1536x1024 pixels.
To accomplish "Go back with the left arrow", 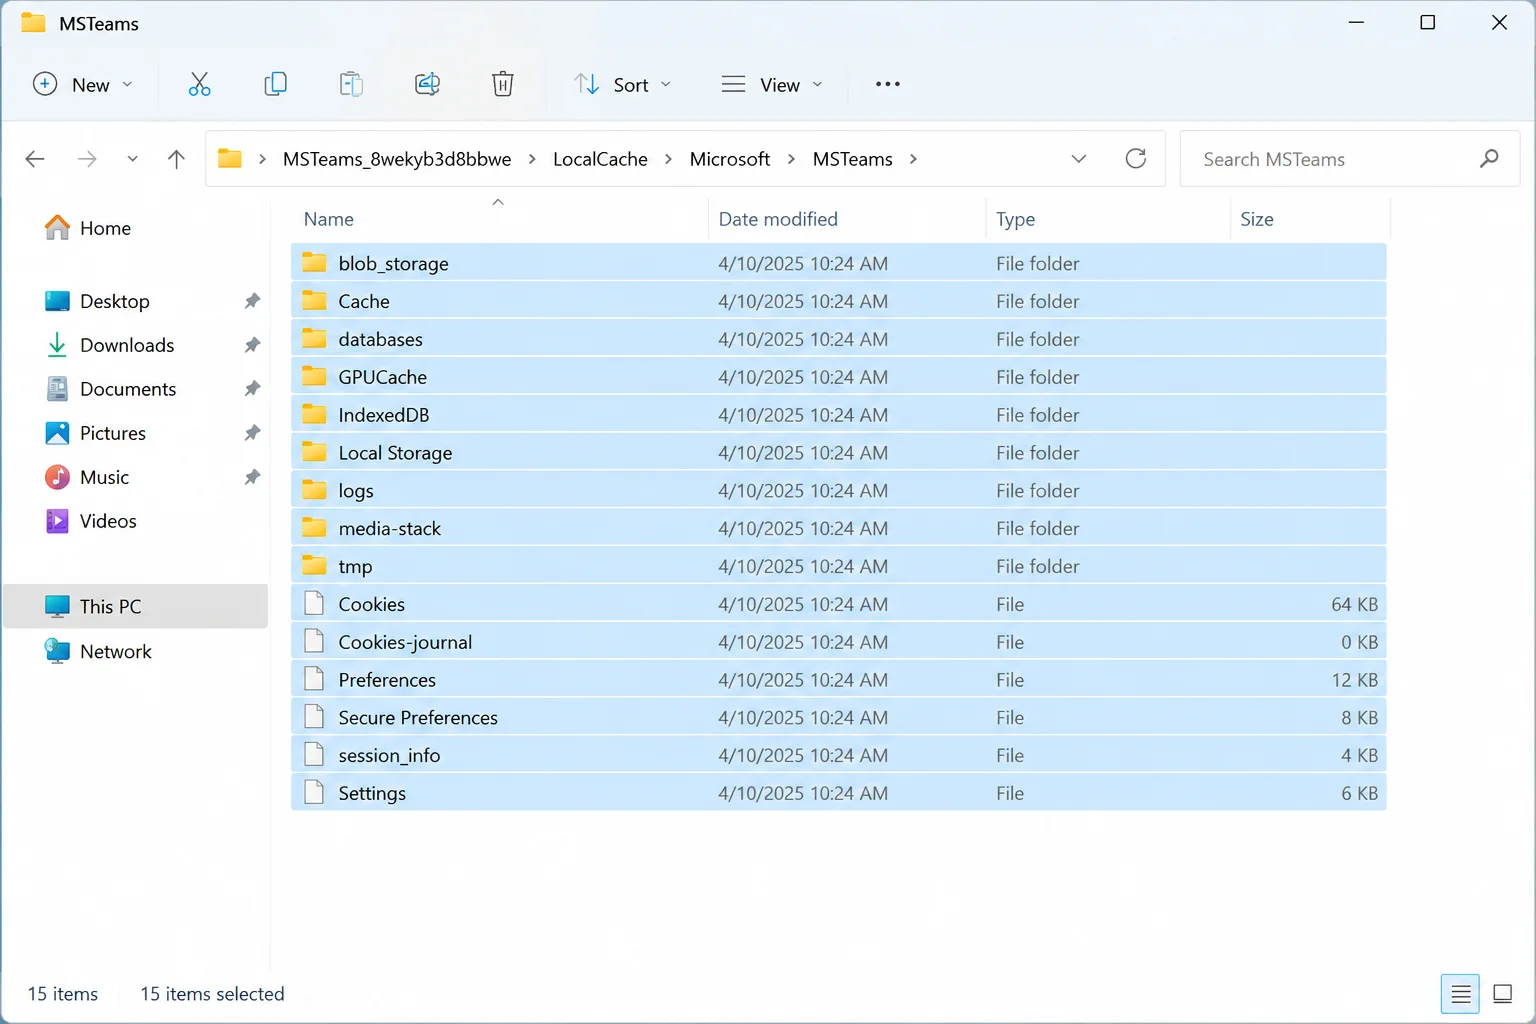I will [x=35, y=159].
